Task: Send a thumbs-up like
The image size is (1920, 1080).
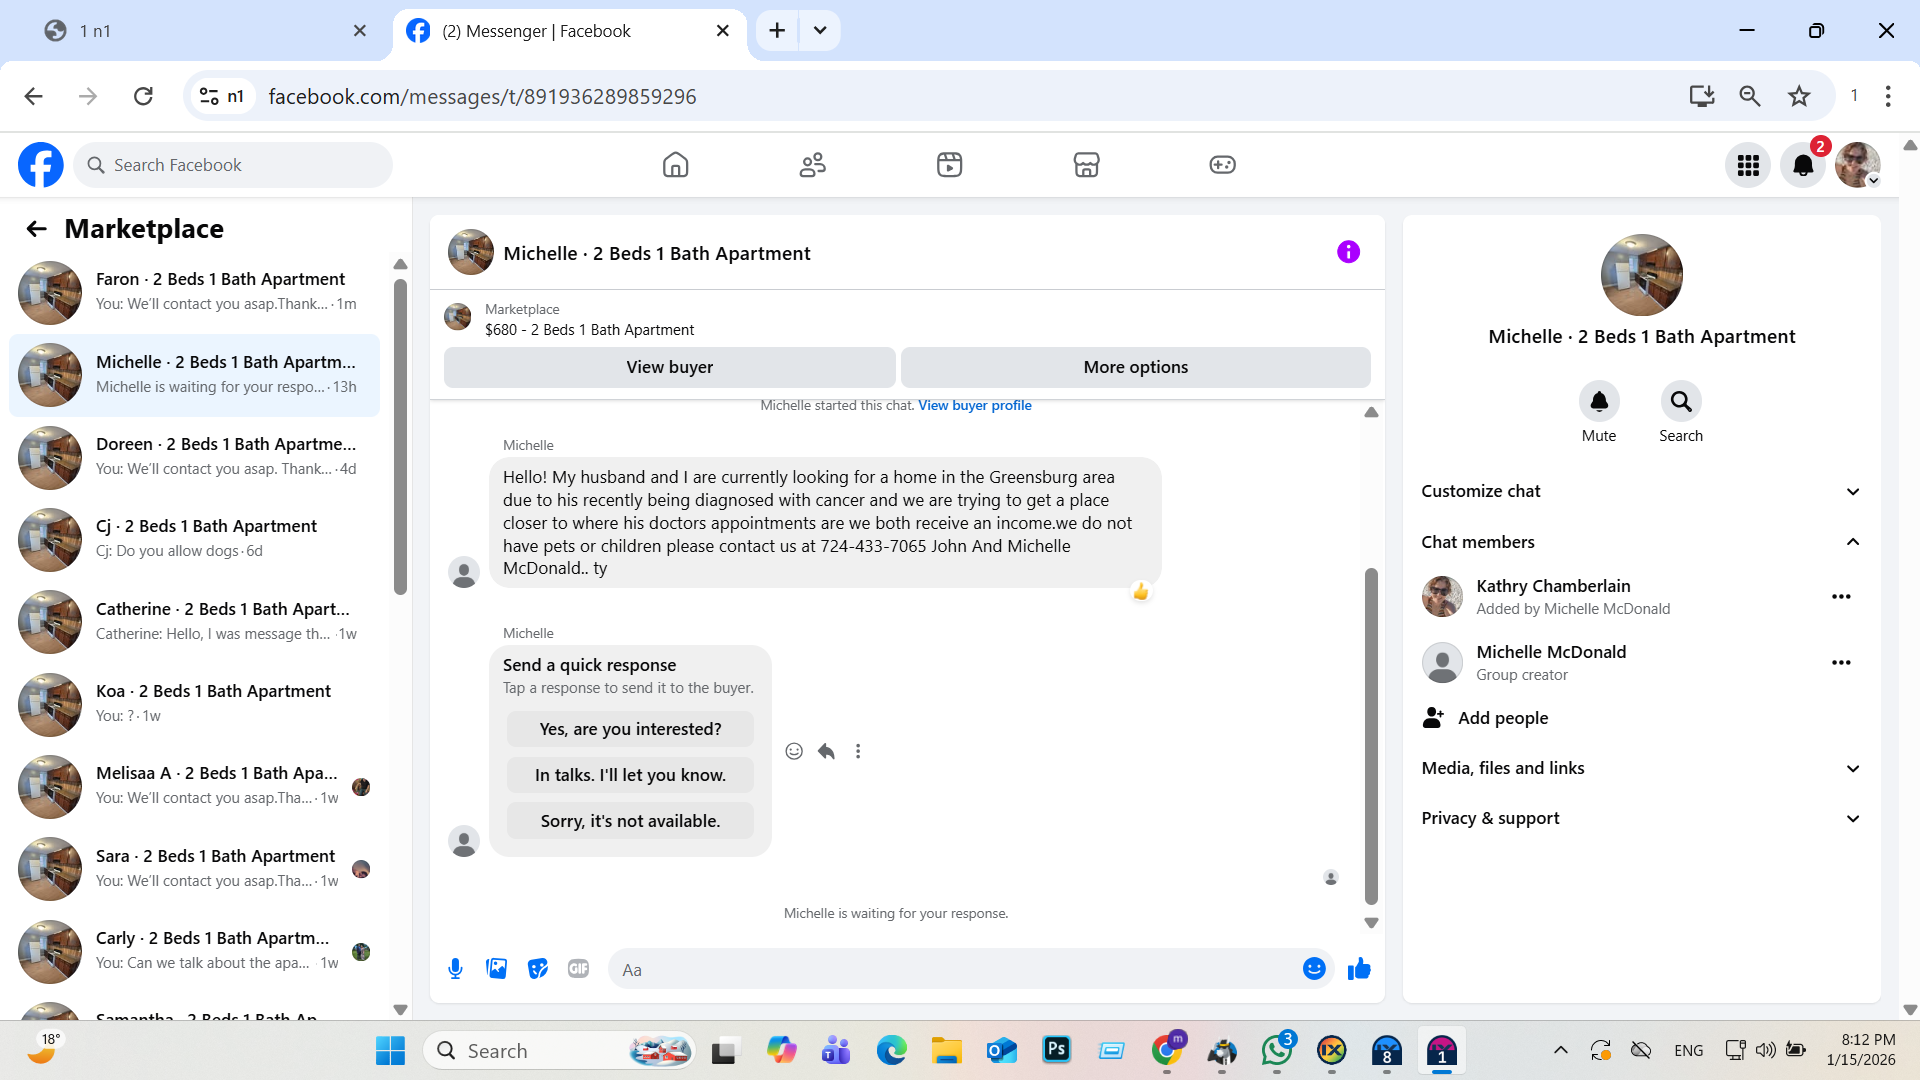Action: 1359,969
